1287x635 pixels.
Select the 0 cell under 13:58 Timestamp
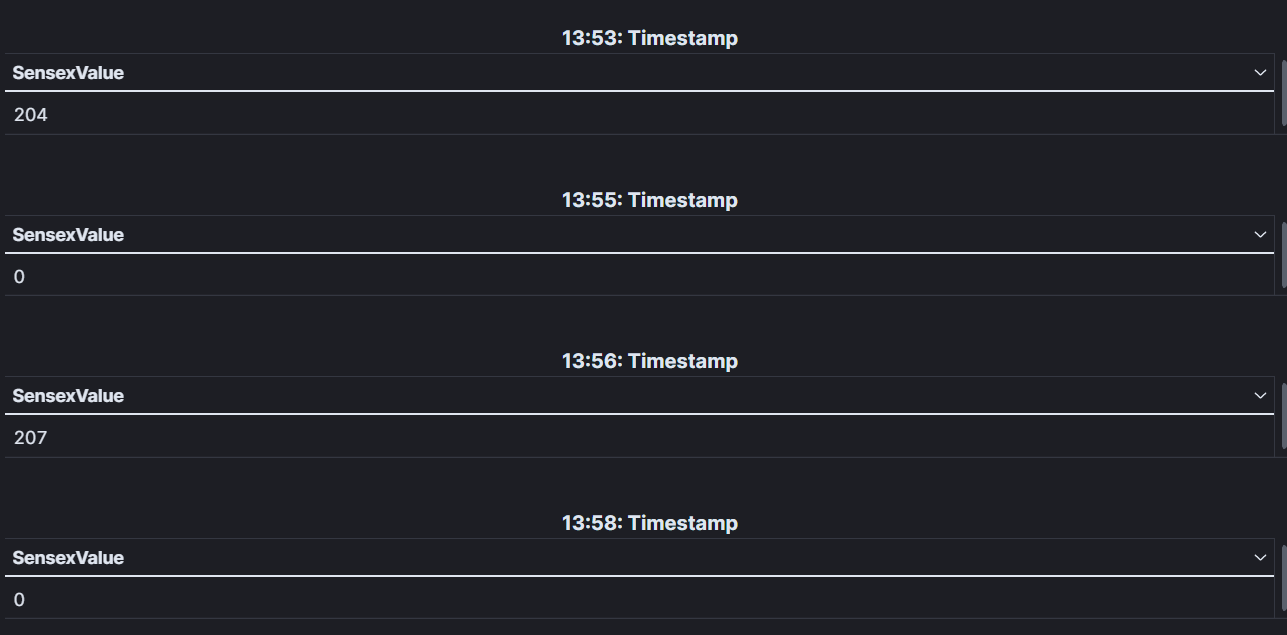(x=639, y=599)
